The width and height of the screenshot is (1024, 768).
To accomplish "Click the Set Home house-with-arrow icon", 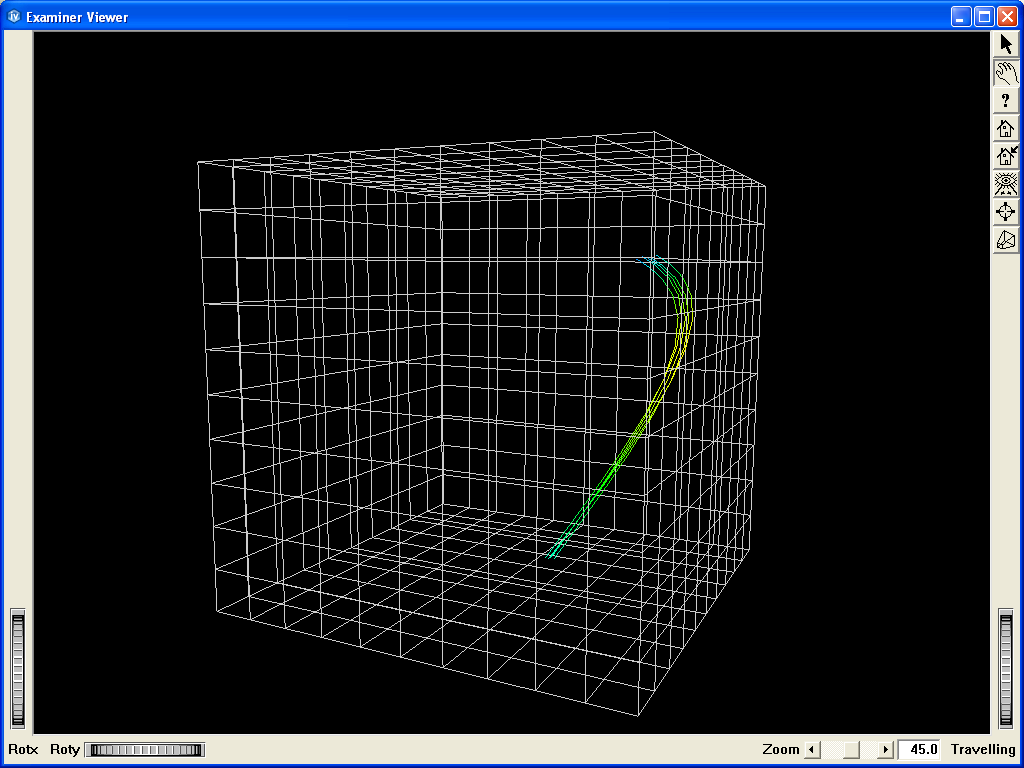I will (x=1006, y=156).
